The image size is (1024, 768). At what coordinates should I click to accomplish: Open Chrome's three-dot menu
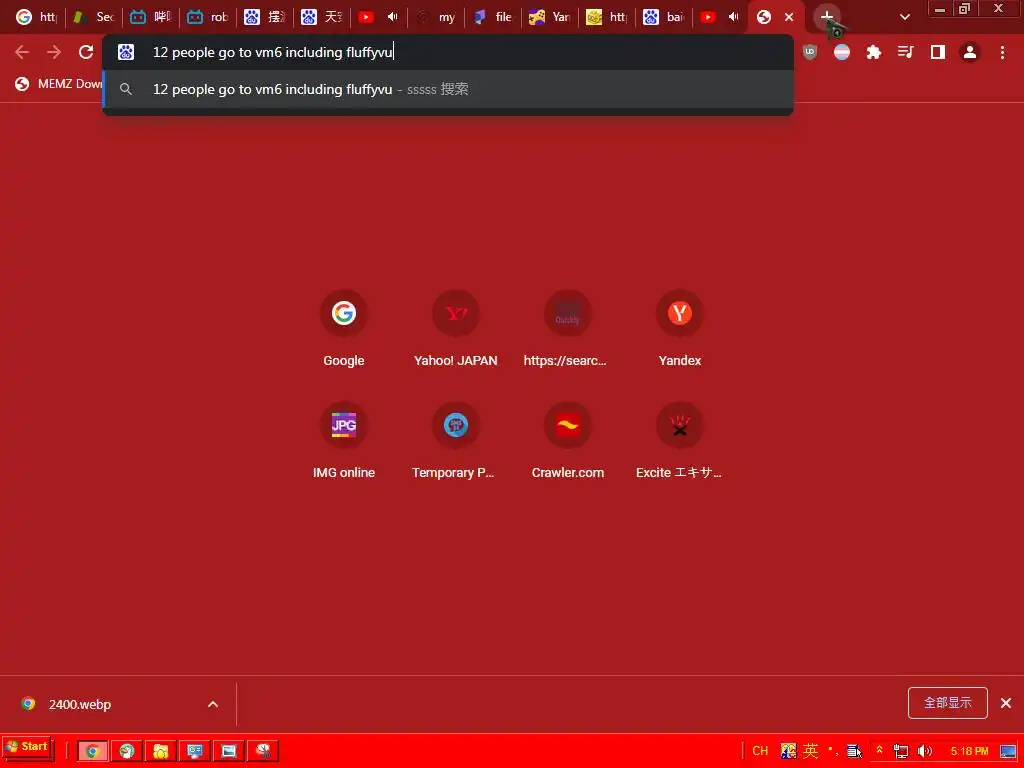click(x=1002, y=52)
